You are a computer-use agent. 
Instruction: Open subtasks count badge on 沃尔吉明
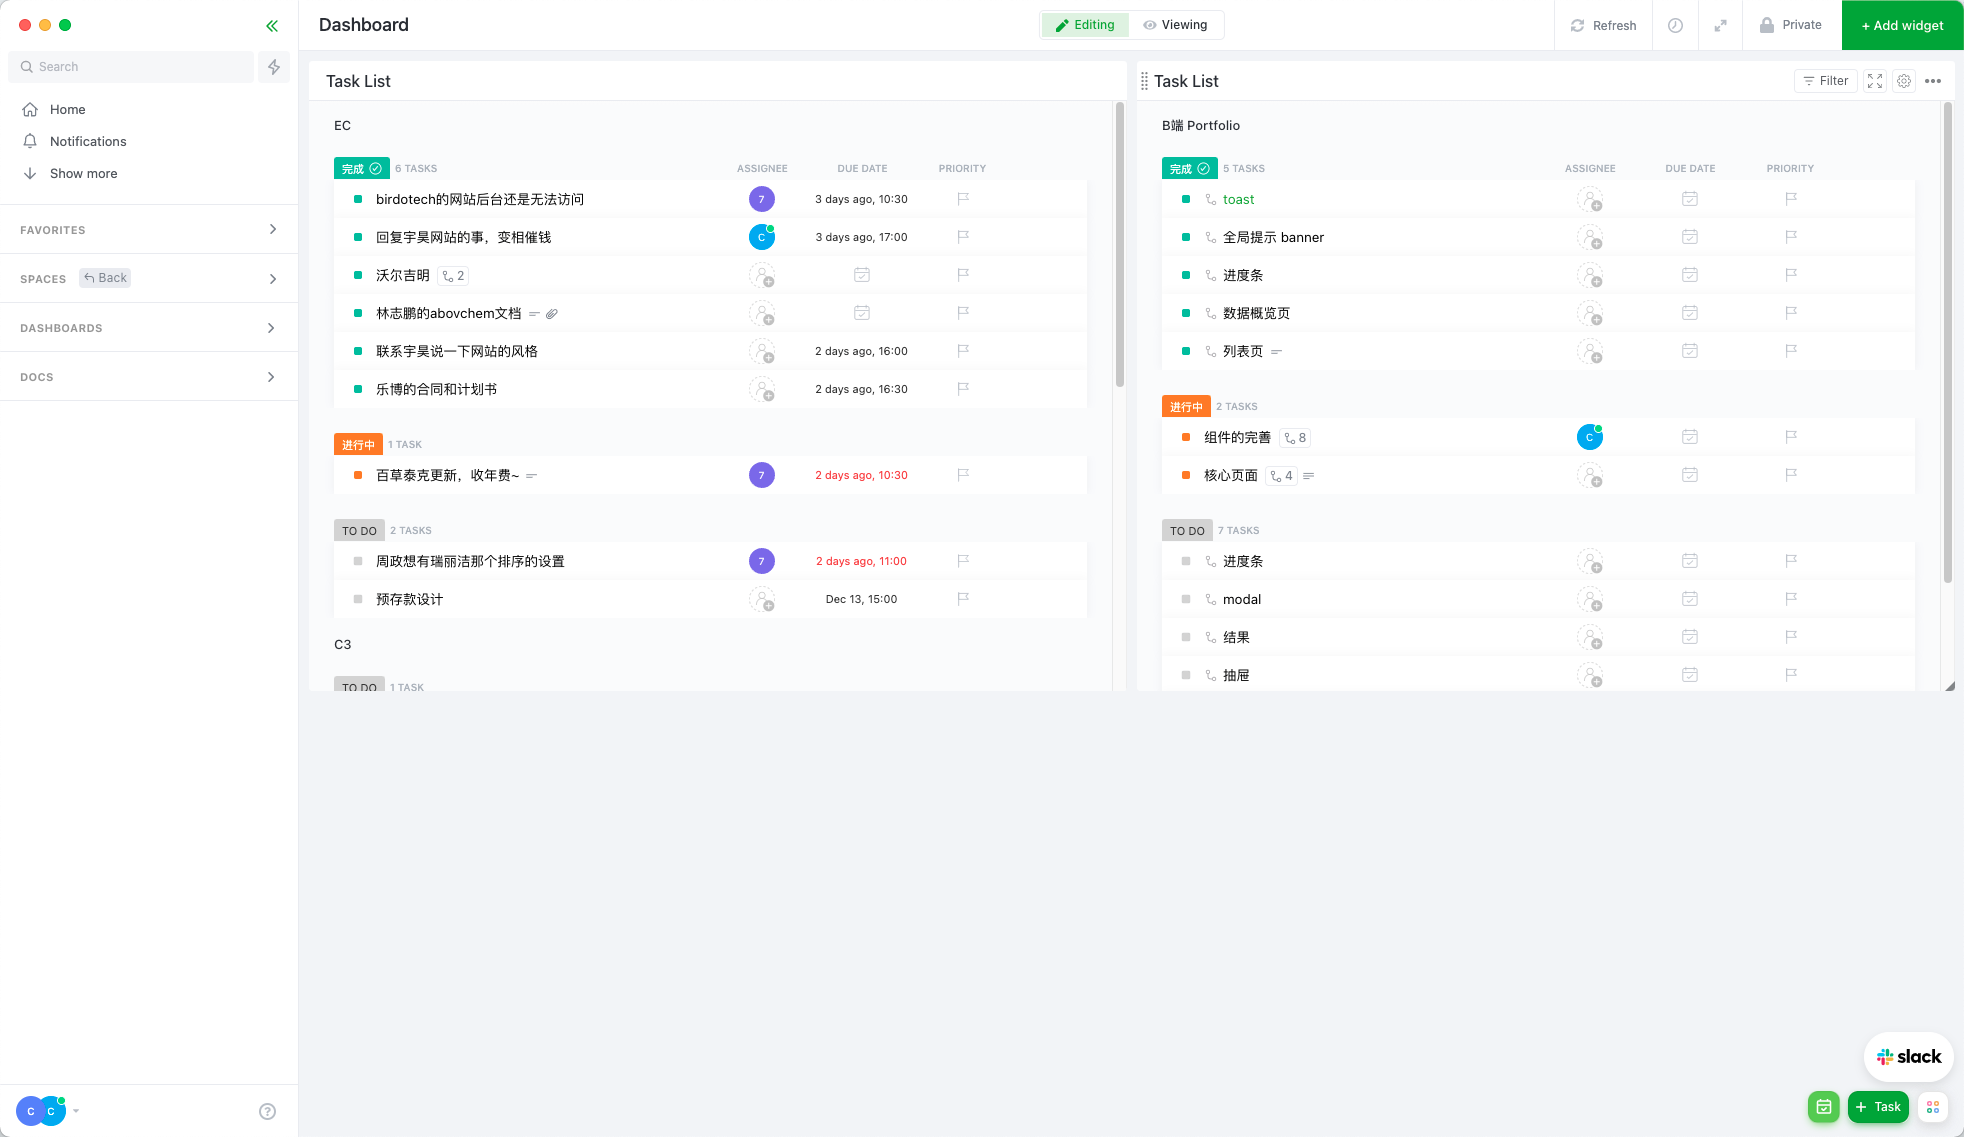(x=453, y=276)
